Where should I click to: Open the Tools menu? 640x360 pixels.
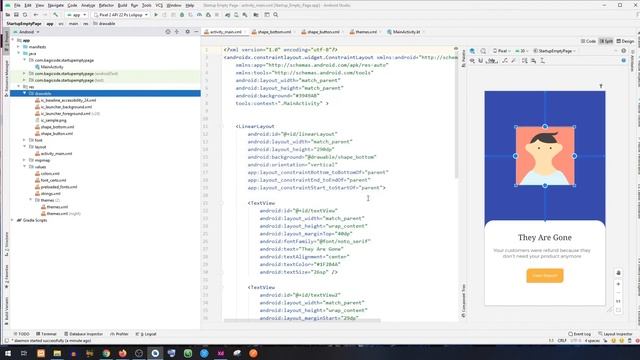[x=147, y=5]
